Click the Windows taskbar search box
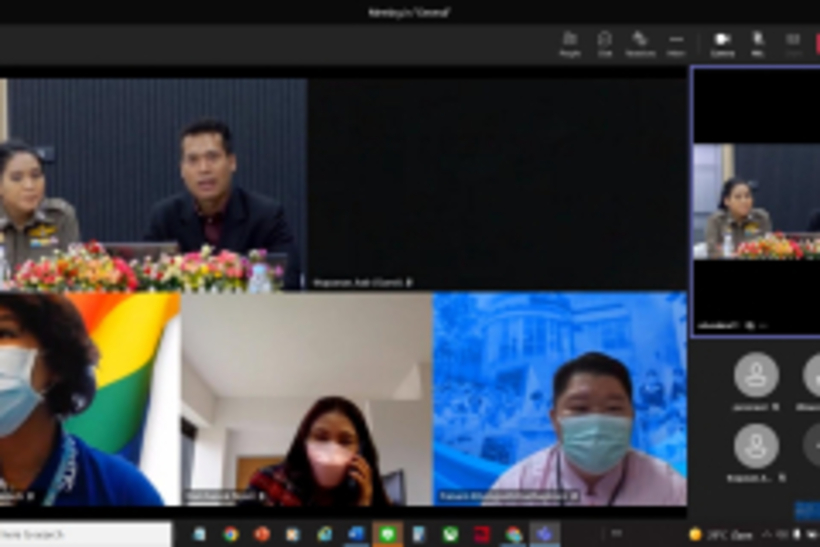820x547 pixels. pos(85,534)
